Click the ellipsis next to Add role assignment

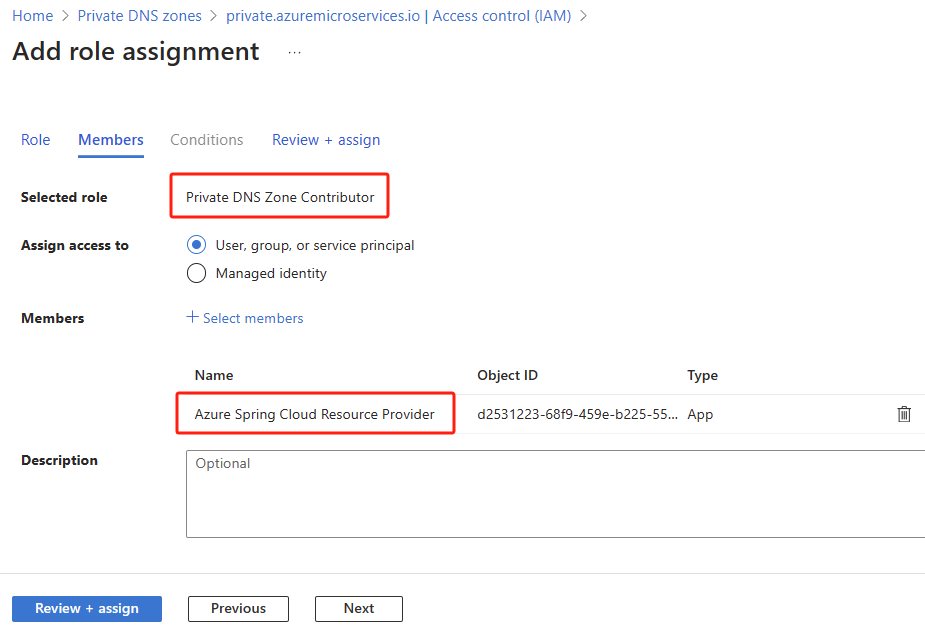point(294,52)
